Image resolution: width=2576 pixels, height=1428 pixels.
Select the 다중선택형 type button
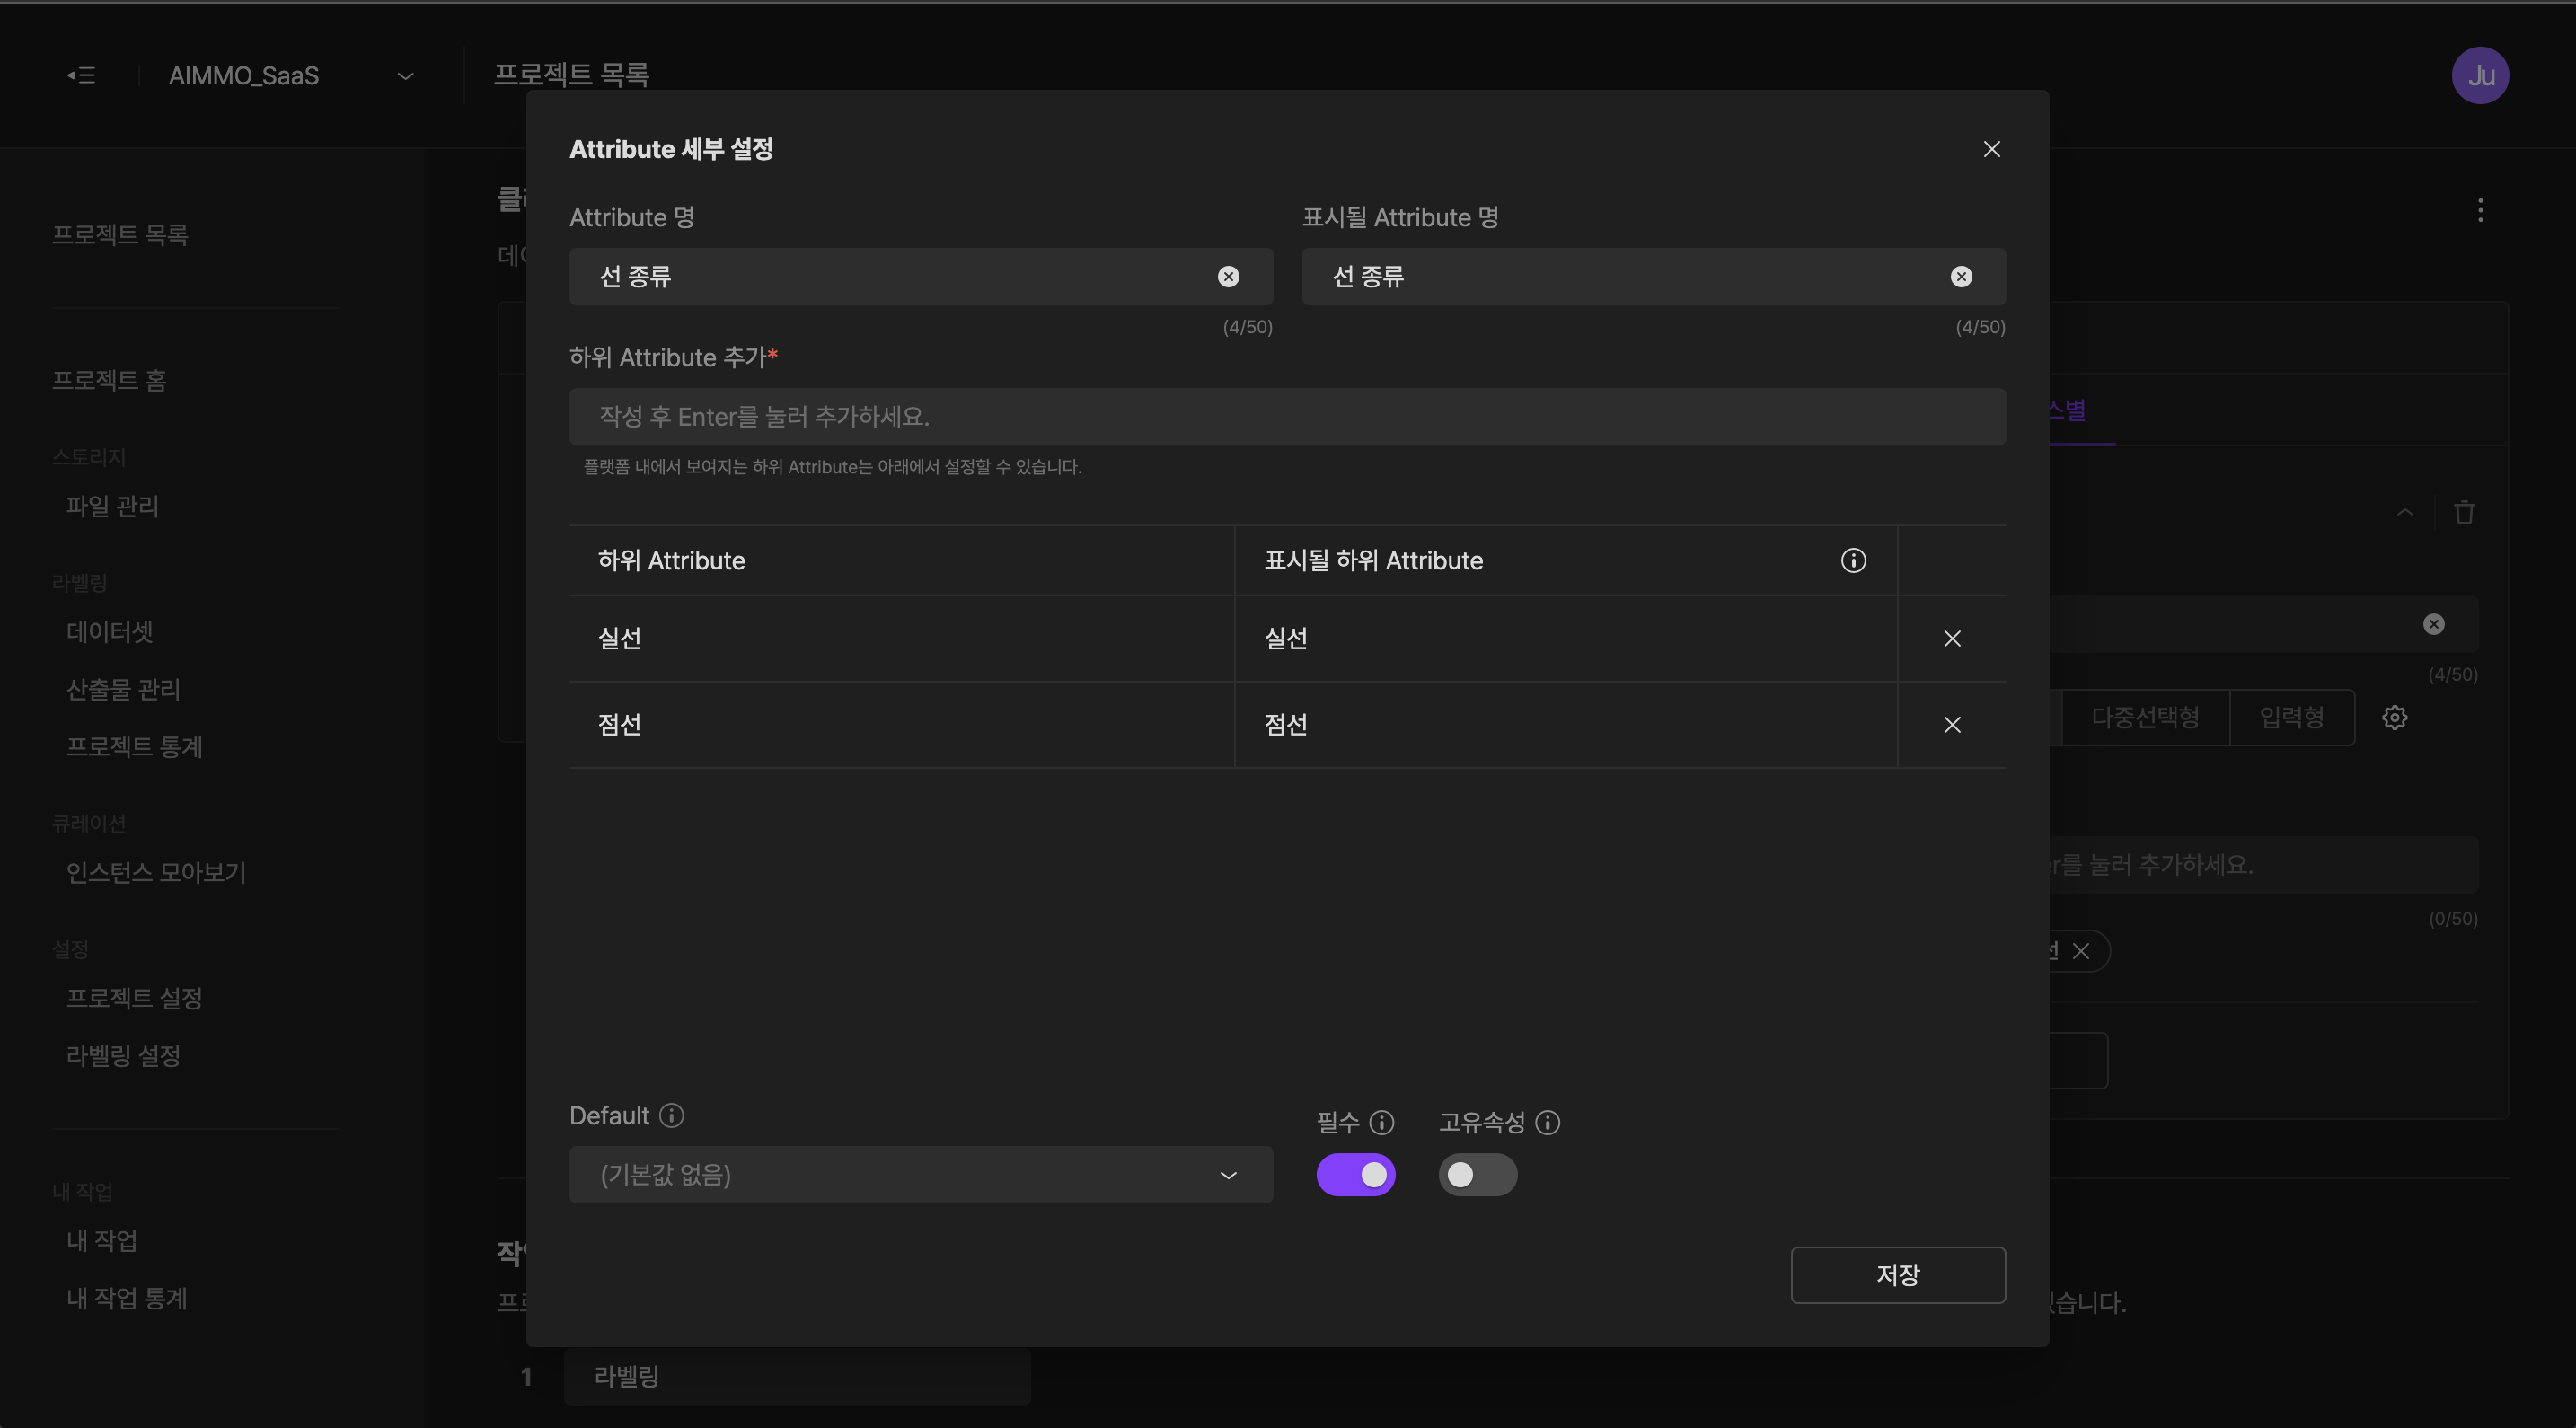pos(2145,718)
